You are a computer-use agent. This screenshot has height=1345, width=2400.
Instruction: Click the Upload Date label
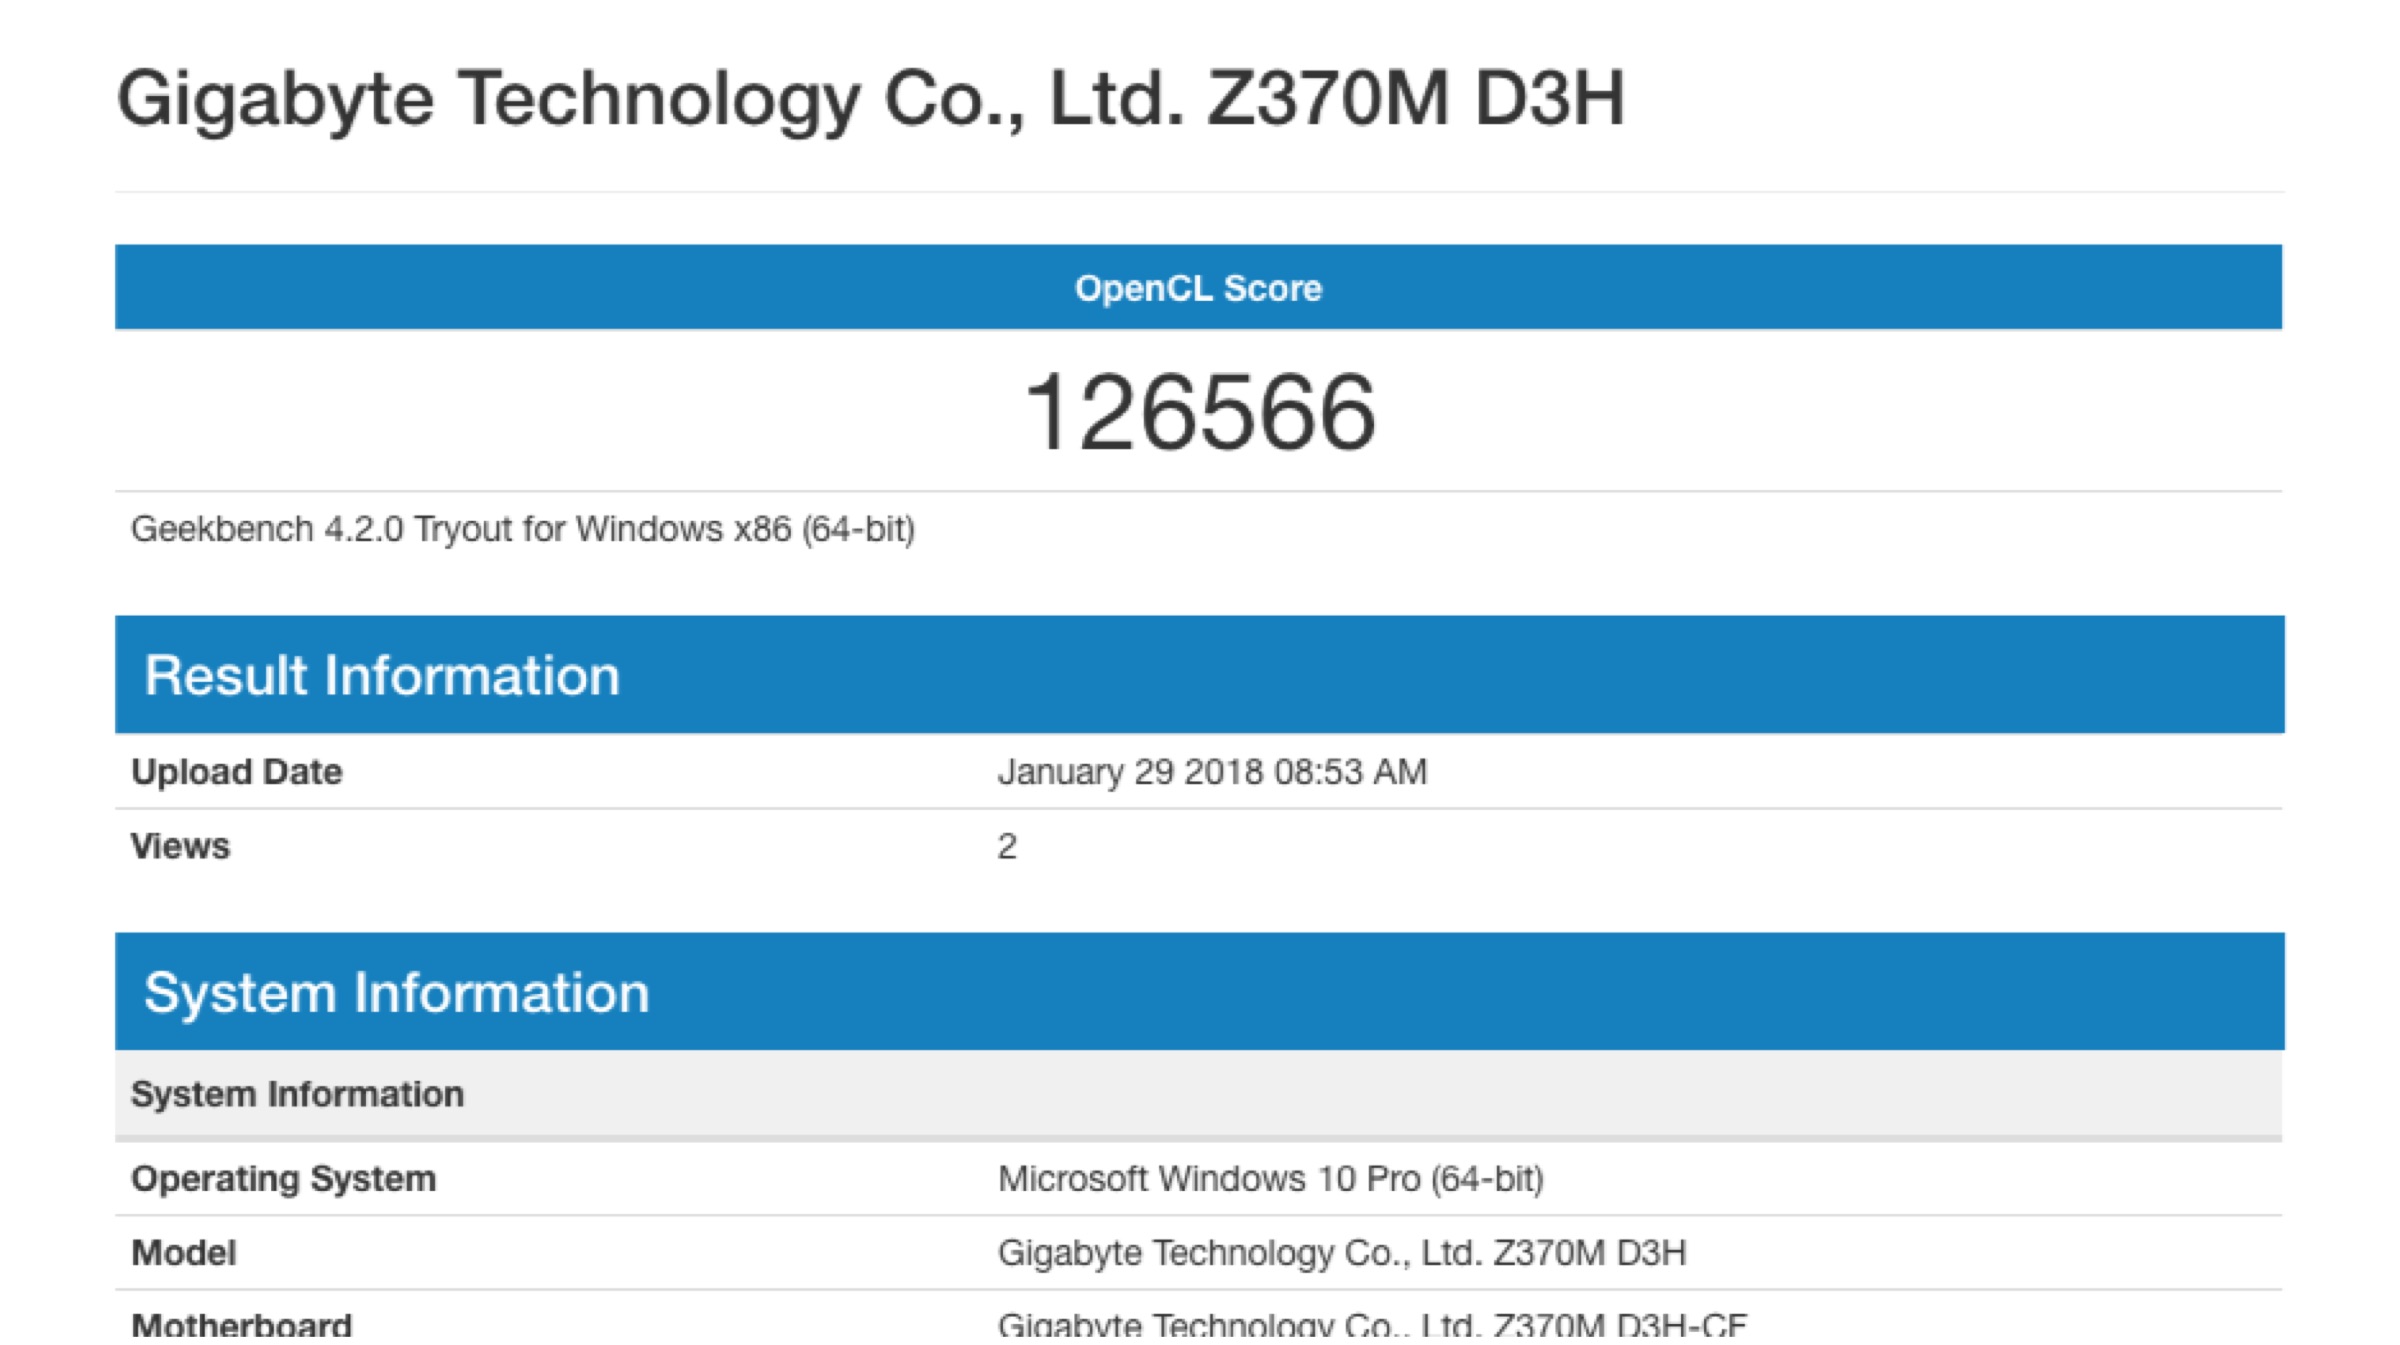237,772
